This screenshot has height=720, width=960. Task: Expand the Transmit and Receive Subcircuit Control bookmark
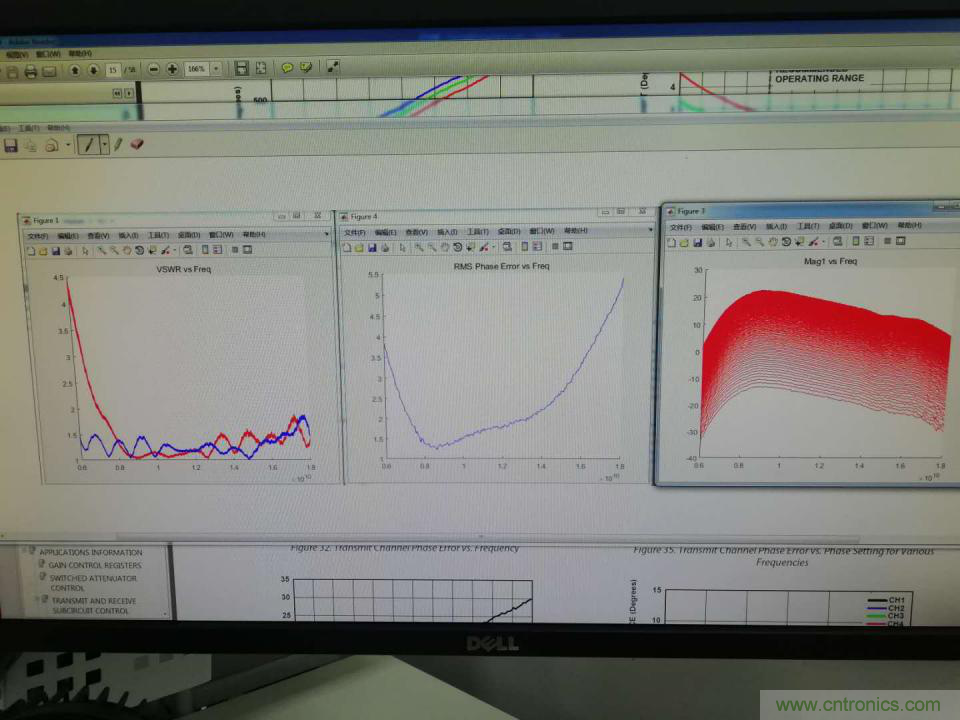tap(92, 606)
